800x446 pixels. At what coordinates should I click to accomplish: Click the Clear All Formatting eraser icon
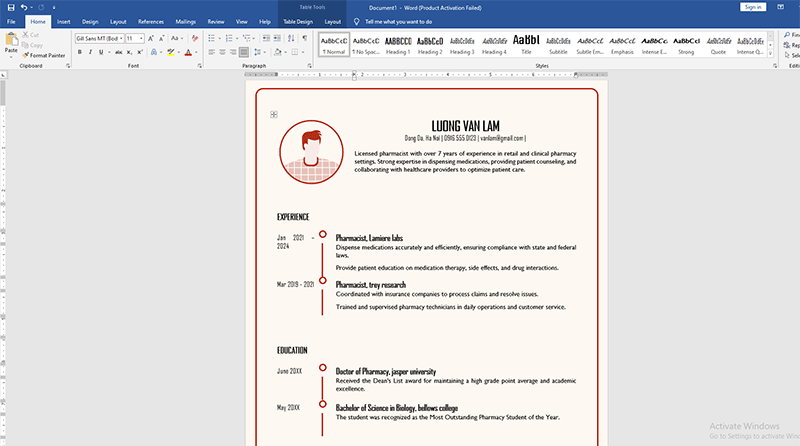(194, 38)
